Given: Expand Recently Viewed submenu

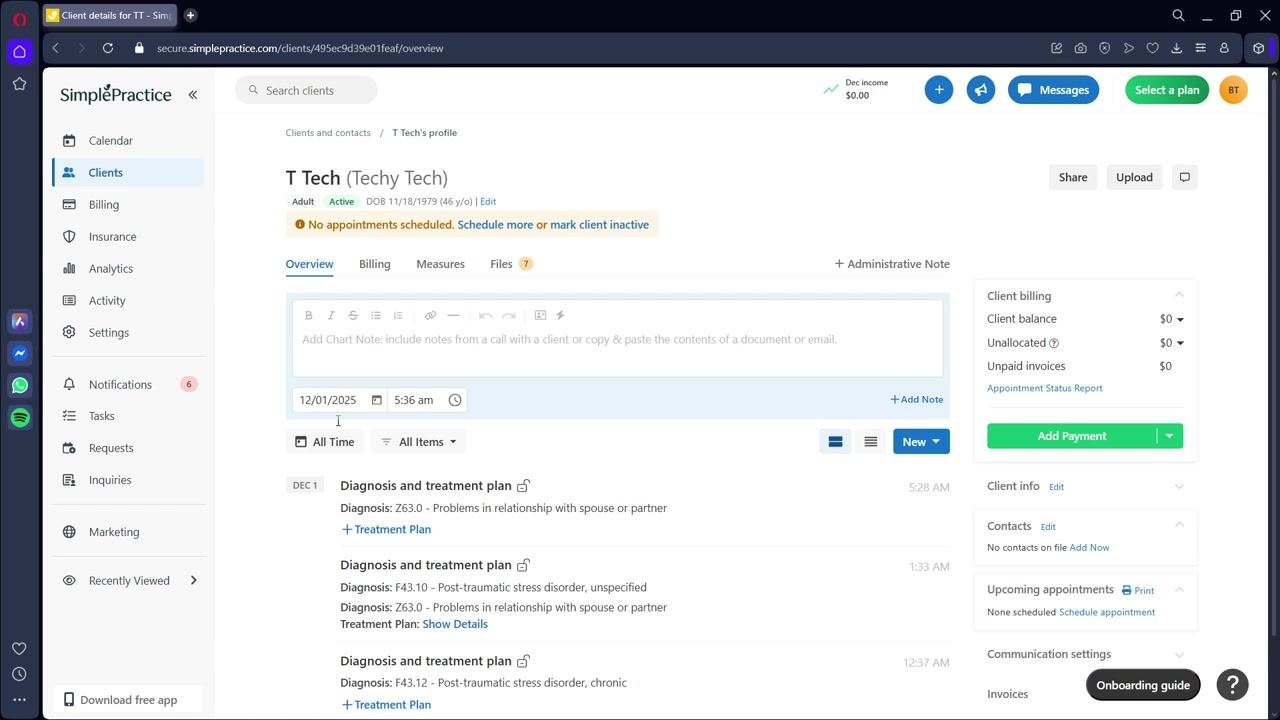Looking at the screenshot, I should coord(194,581).
